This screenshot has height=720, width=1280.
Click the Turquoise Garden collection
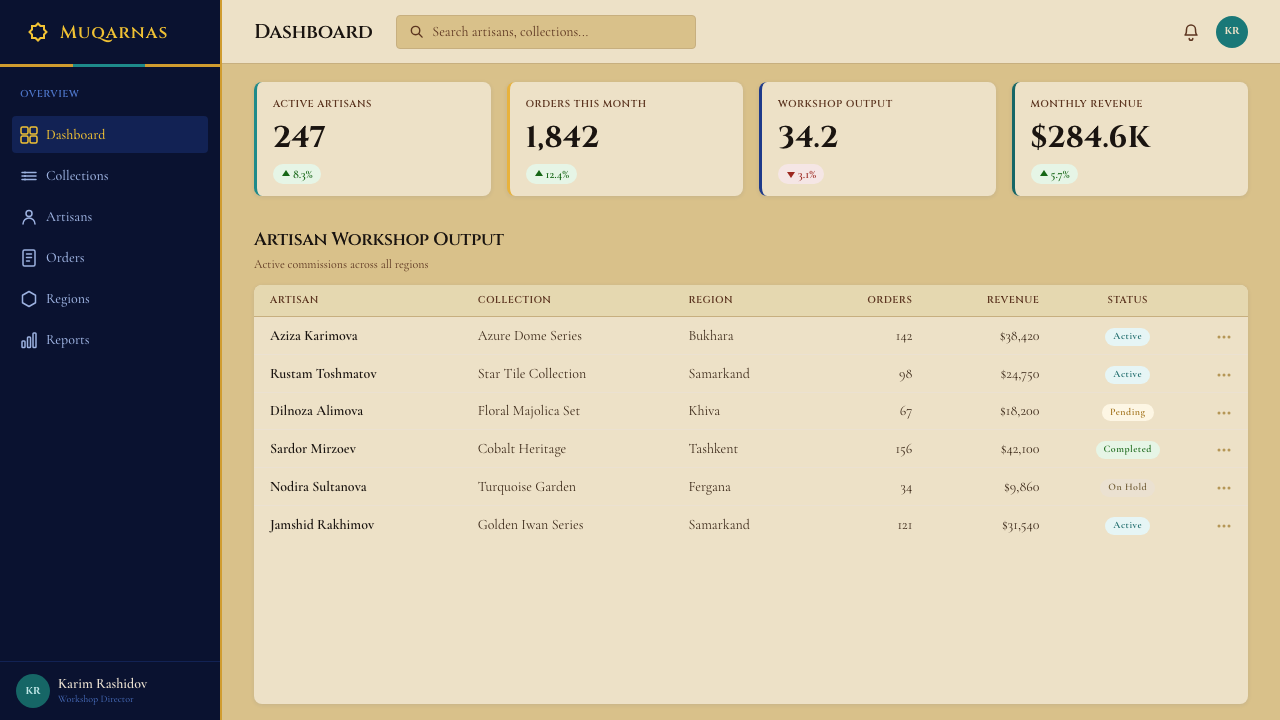click(x=527, y=487)
